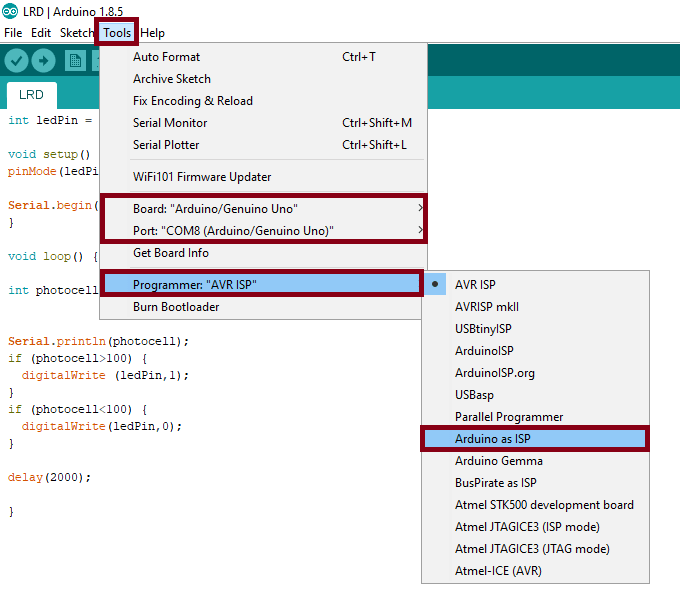The image size is (680, 598).
Task: Switch to the LRD sketch tab
Action: (x=31, y=95)
